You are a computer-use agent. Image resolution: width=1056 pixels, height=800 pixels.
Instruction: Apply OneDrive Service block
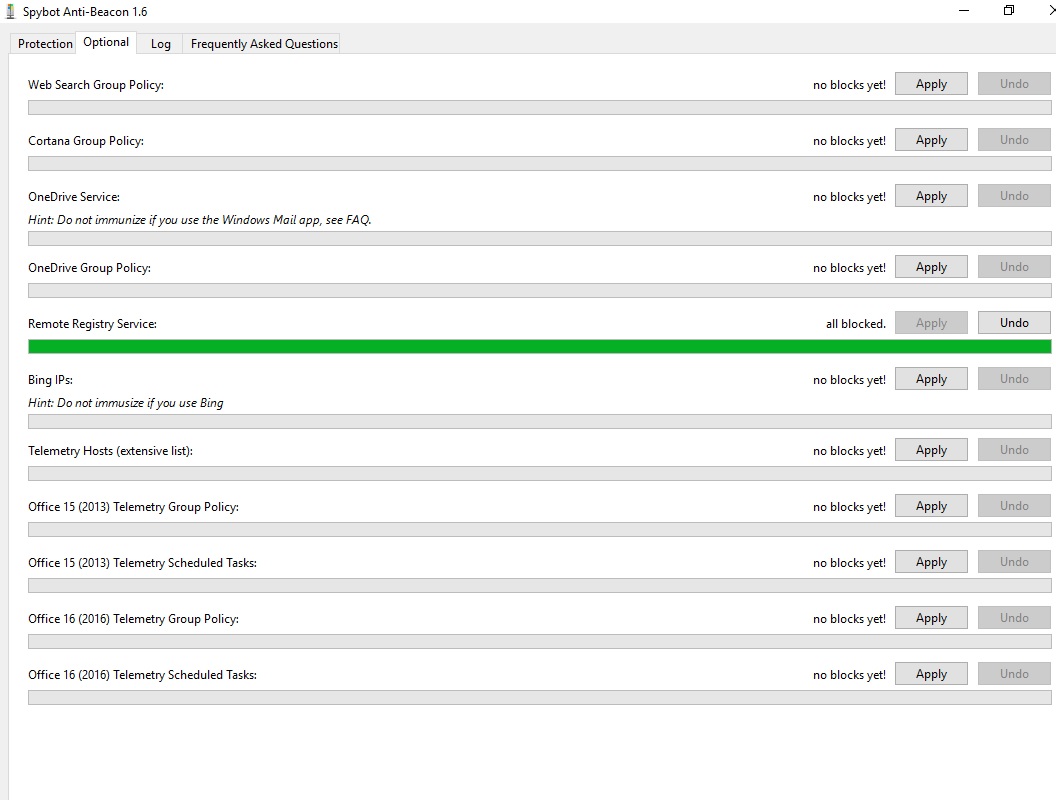click(x=931, y=196)
